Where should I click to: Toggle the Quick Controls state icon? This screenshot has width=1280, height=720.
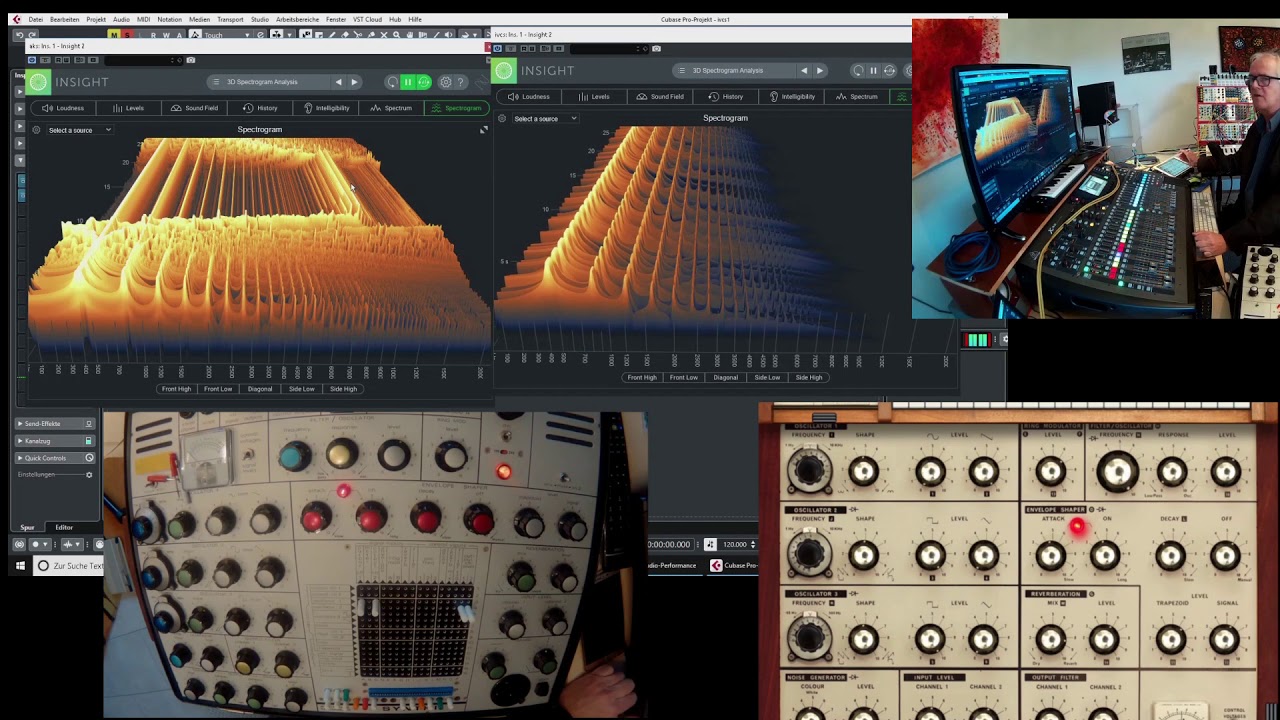coord(88,458)
